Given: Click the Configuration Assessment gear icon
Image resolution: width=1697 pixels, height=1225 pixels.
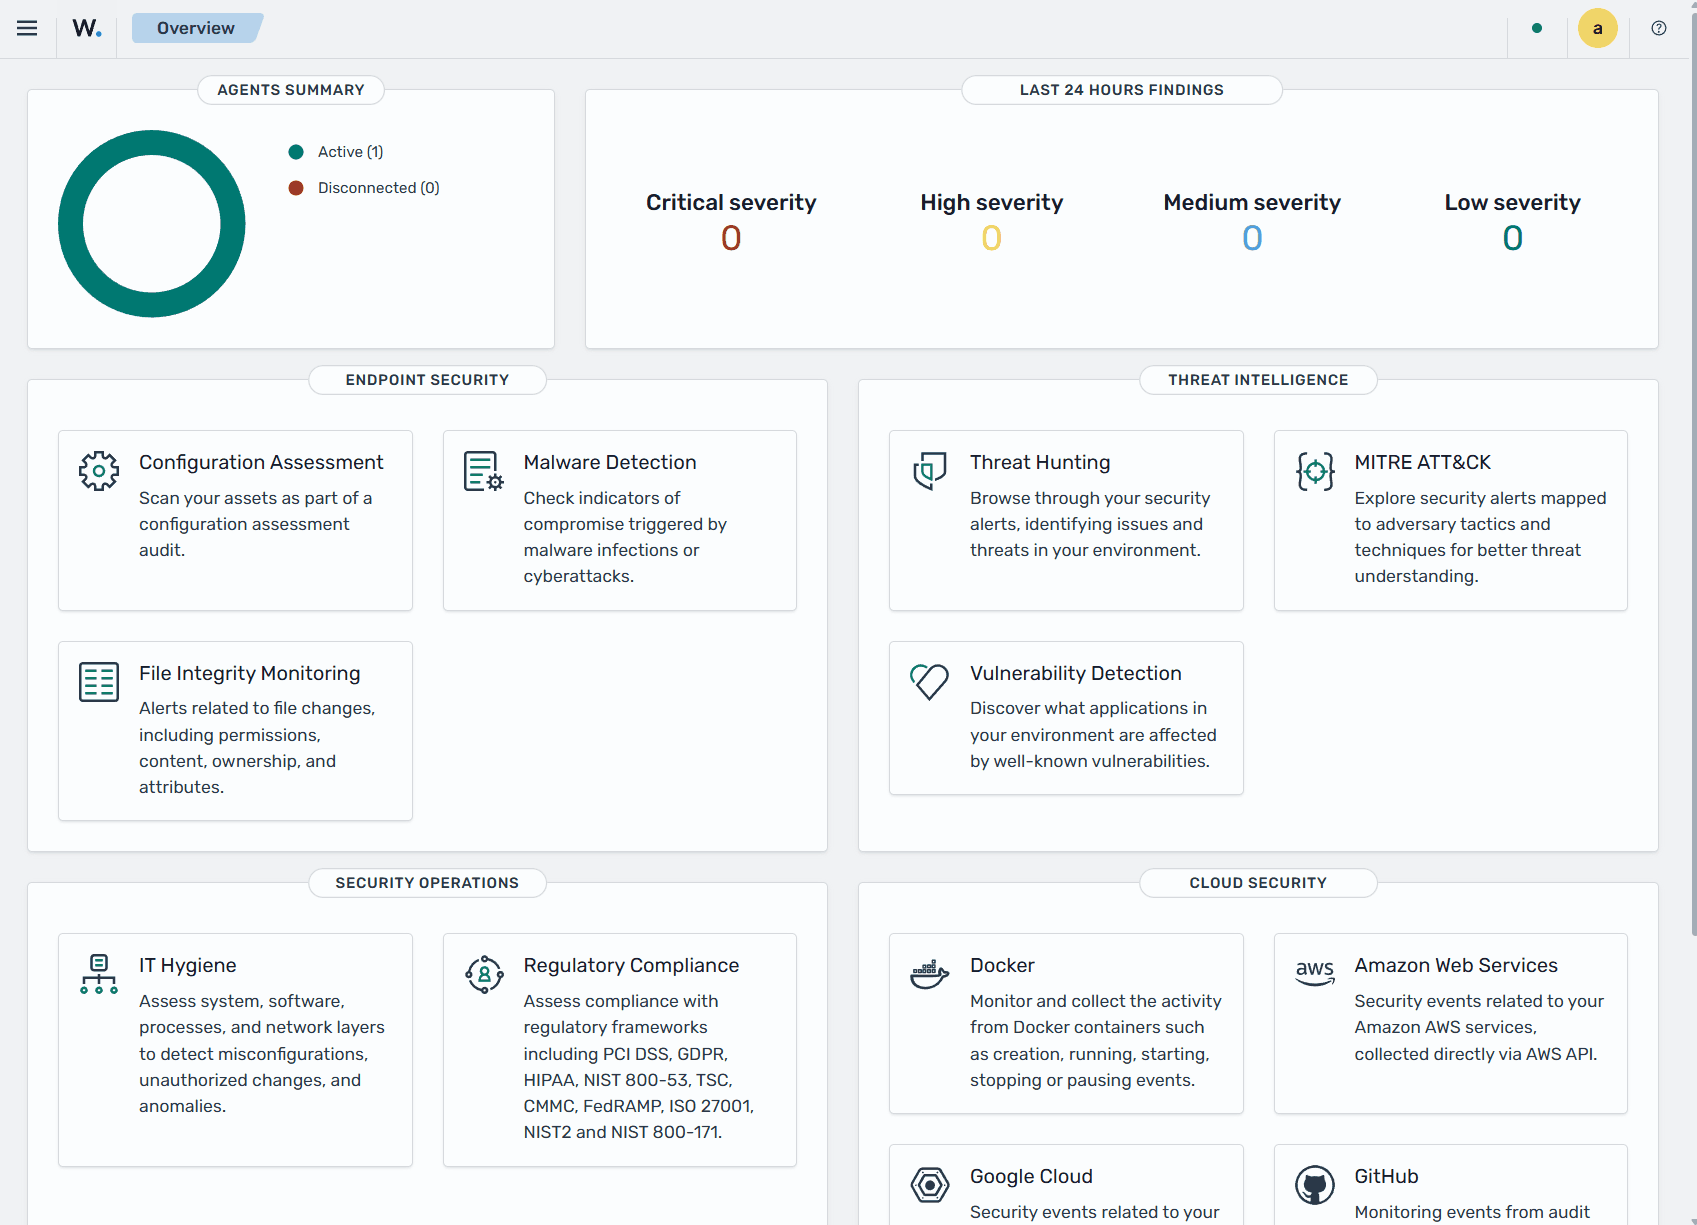Looking at the screenshot, I should click(99, 471).
